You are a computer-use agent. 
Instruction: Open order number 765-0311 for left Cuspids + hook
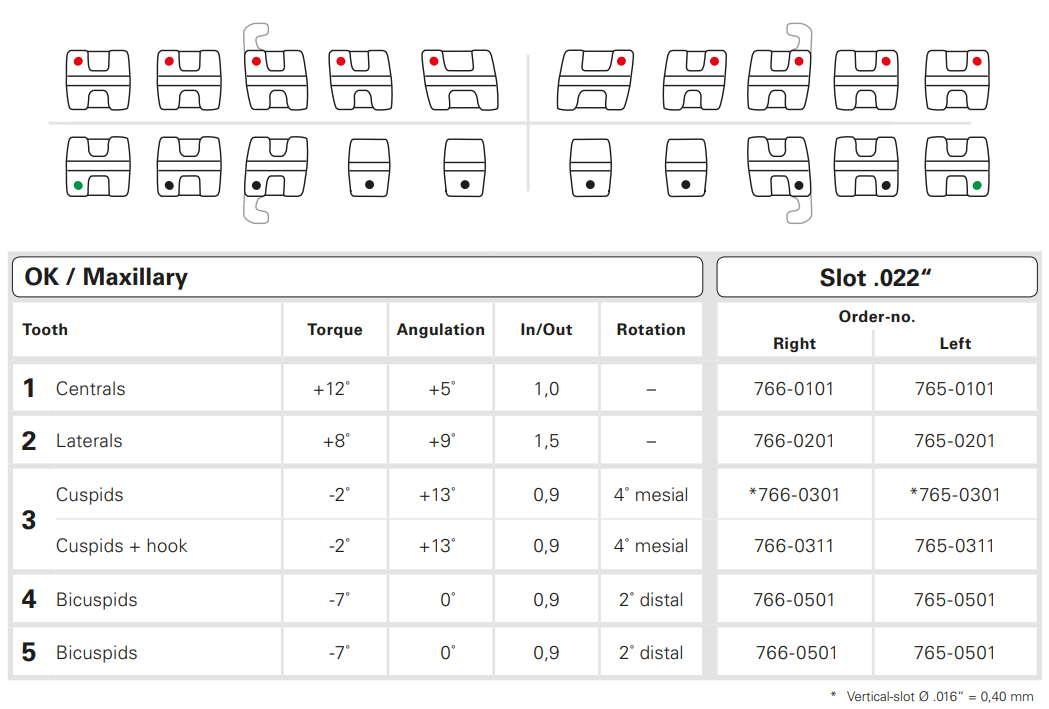coord(955,546)
